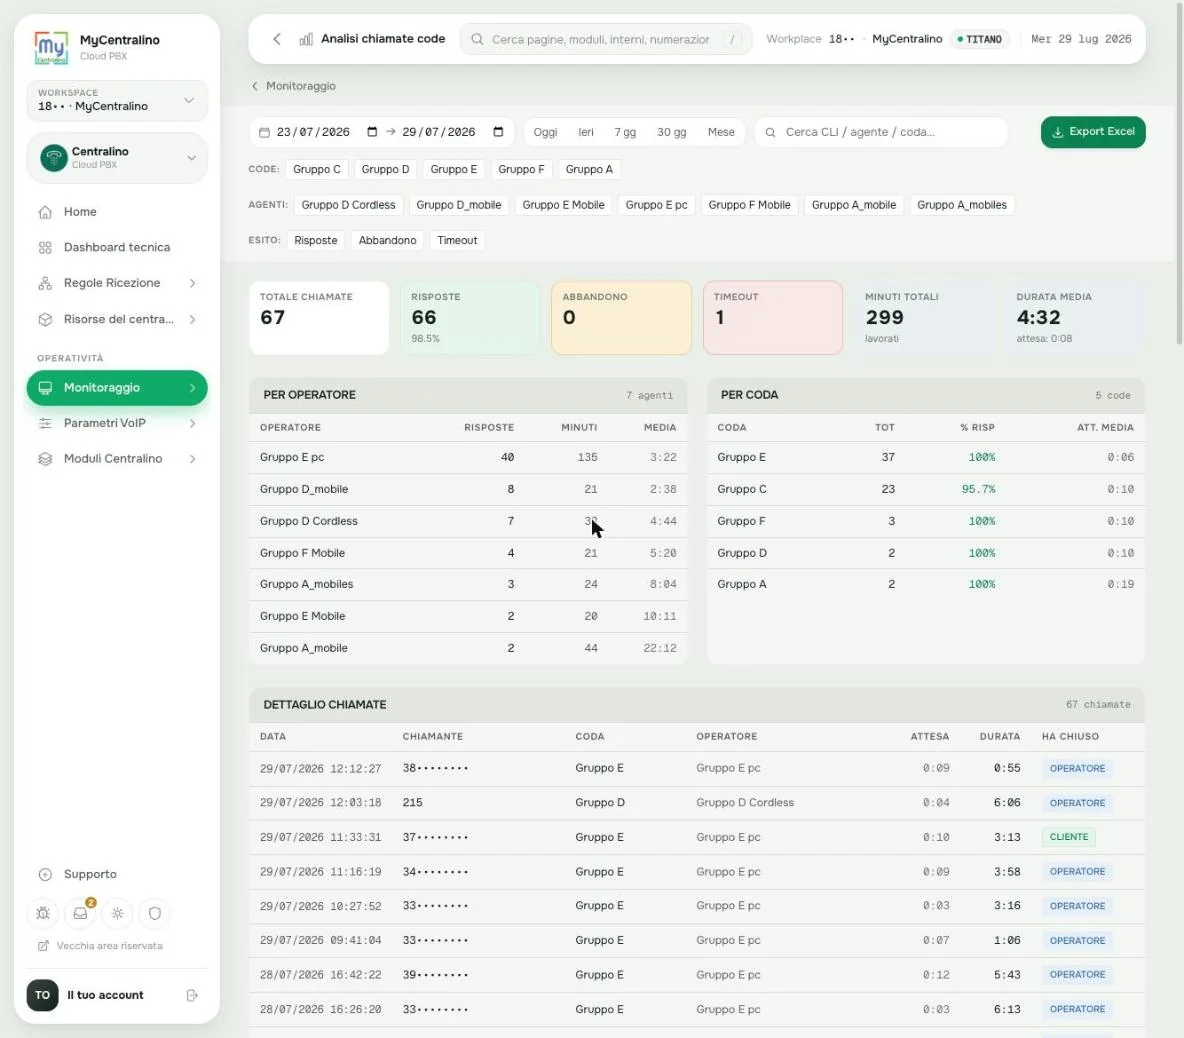Toggle the Gruppo E pc agent filter

point(656,205)
